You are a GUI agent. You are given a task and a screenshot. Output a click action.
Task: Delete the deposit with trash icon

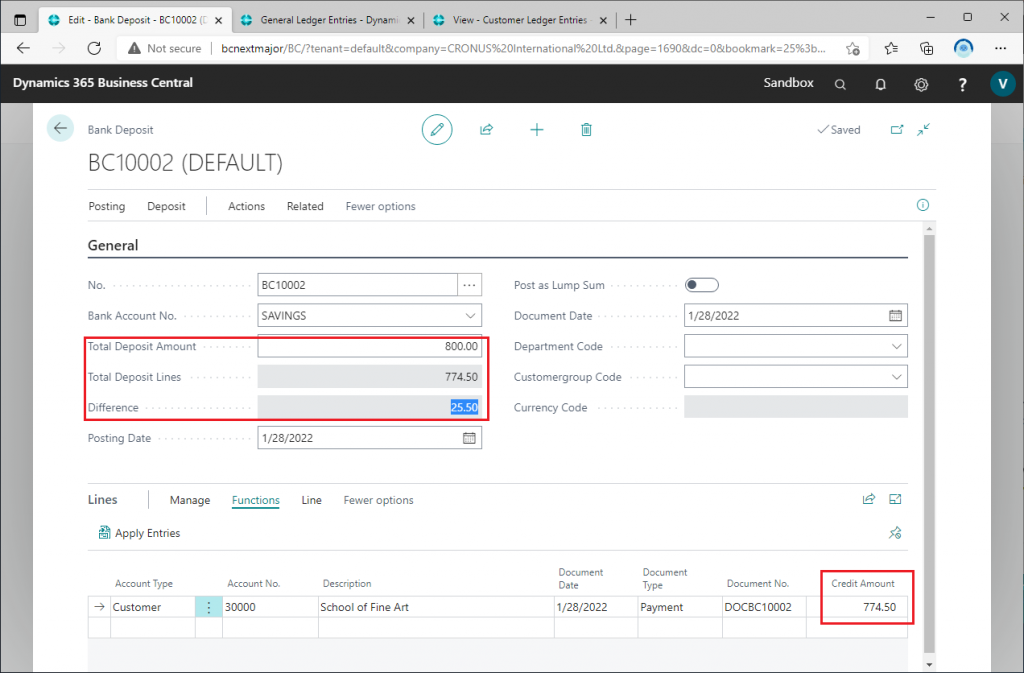pos(586,129)
